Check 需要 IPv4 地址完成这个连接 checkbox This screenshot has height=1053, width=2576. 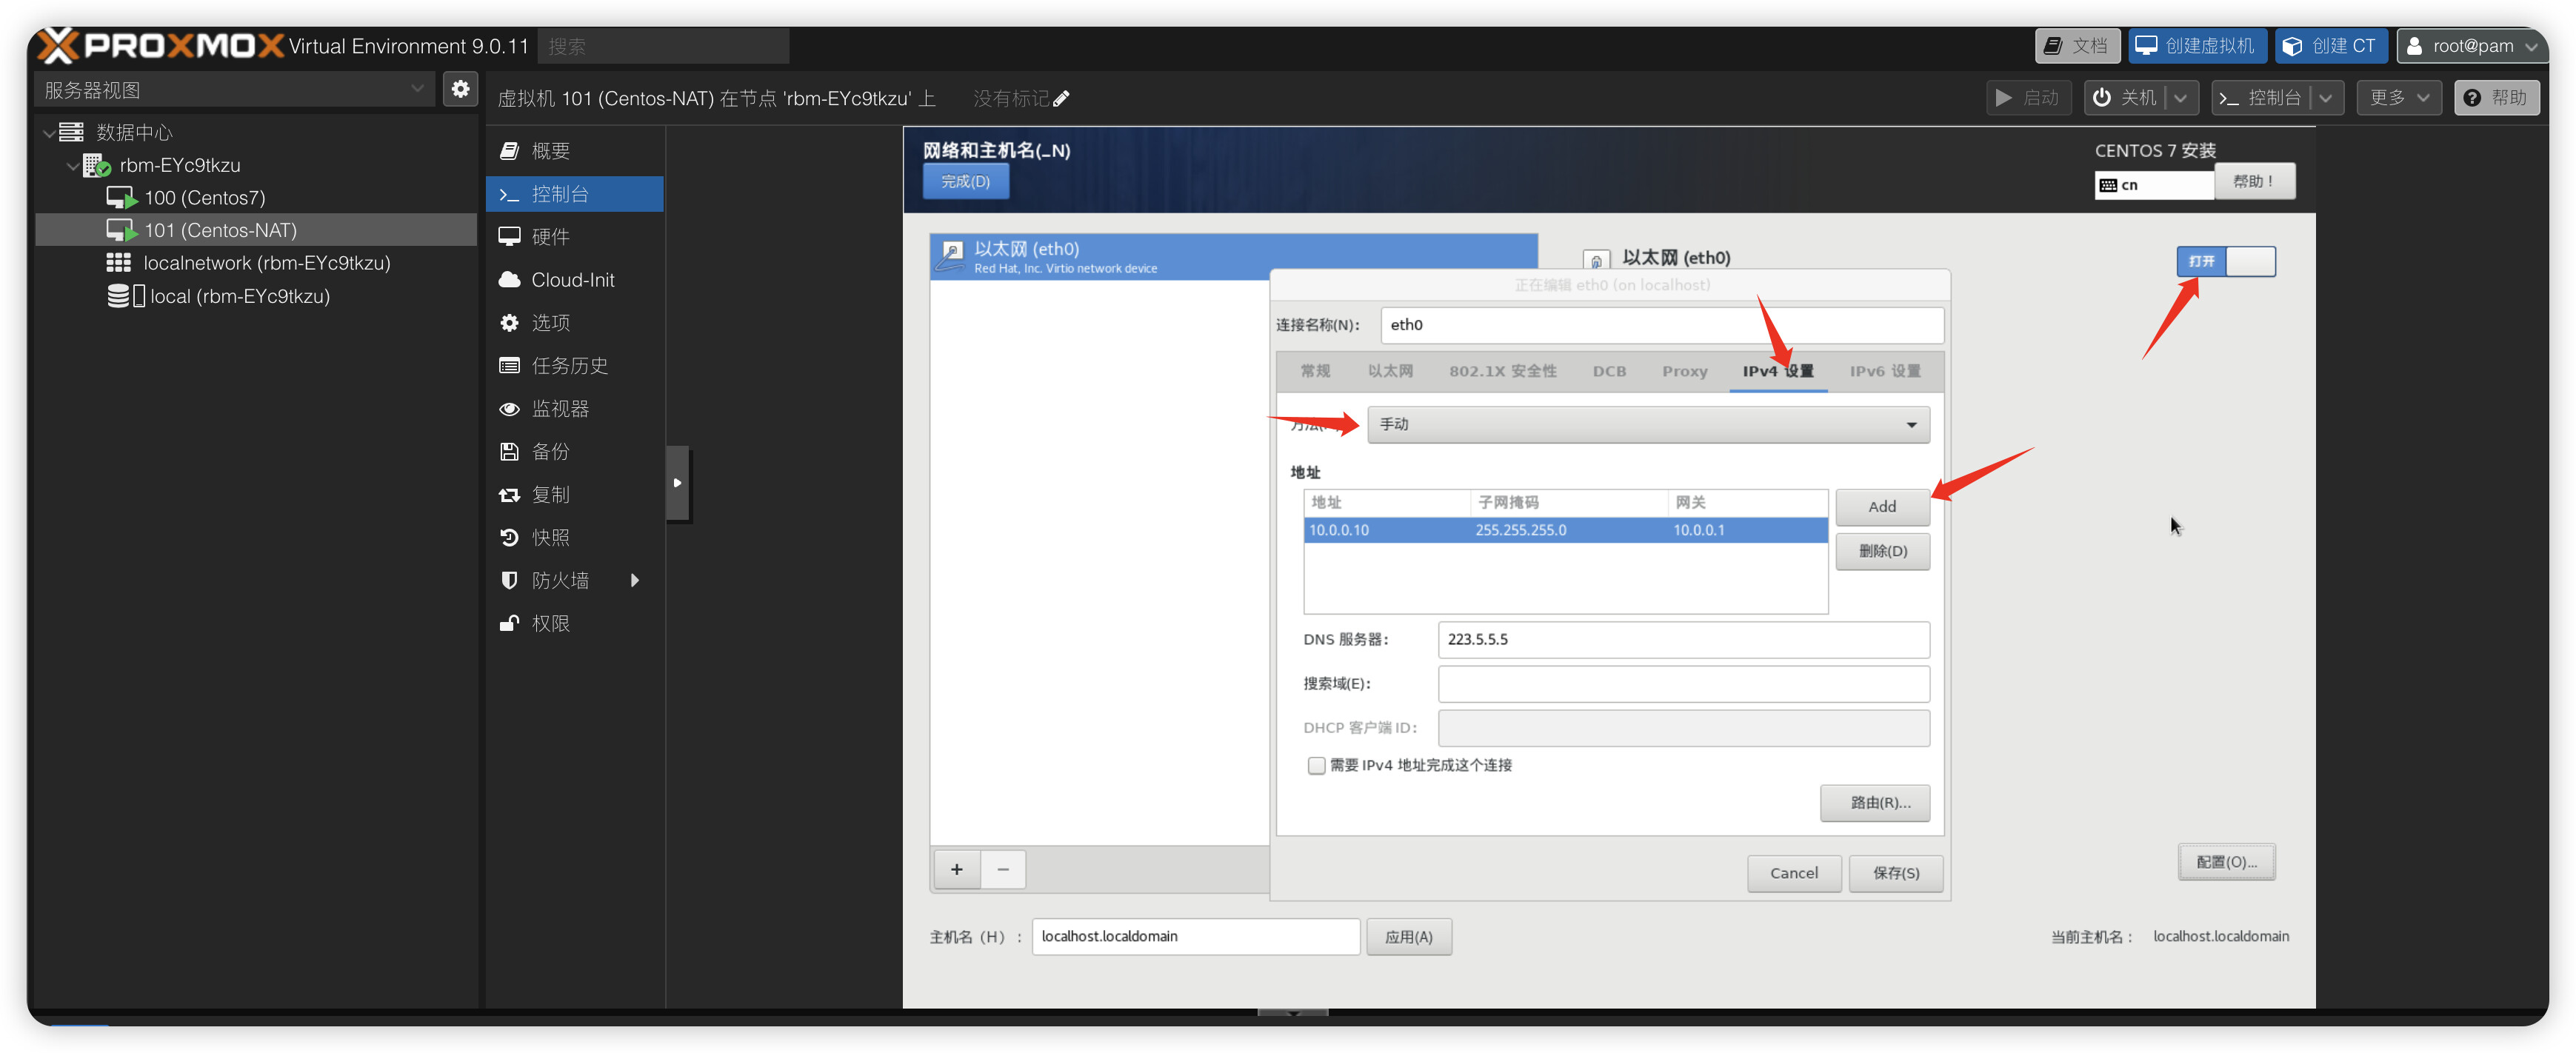click(1316, 765)
